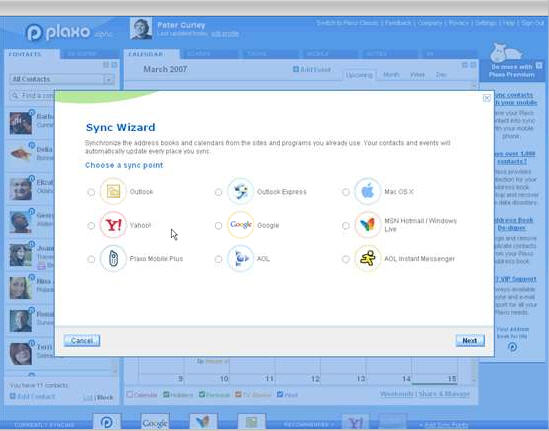Select the AOL Instant Messenger radio button

click(346, 259)
